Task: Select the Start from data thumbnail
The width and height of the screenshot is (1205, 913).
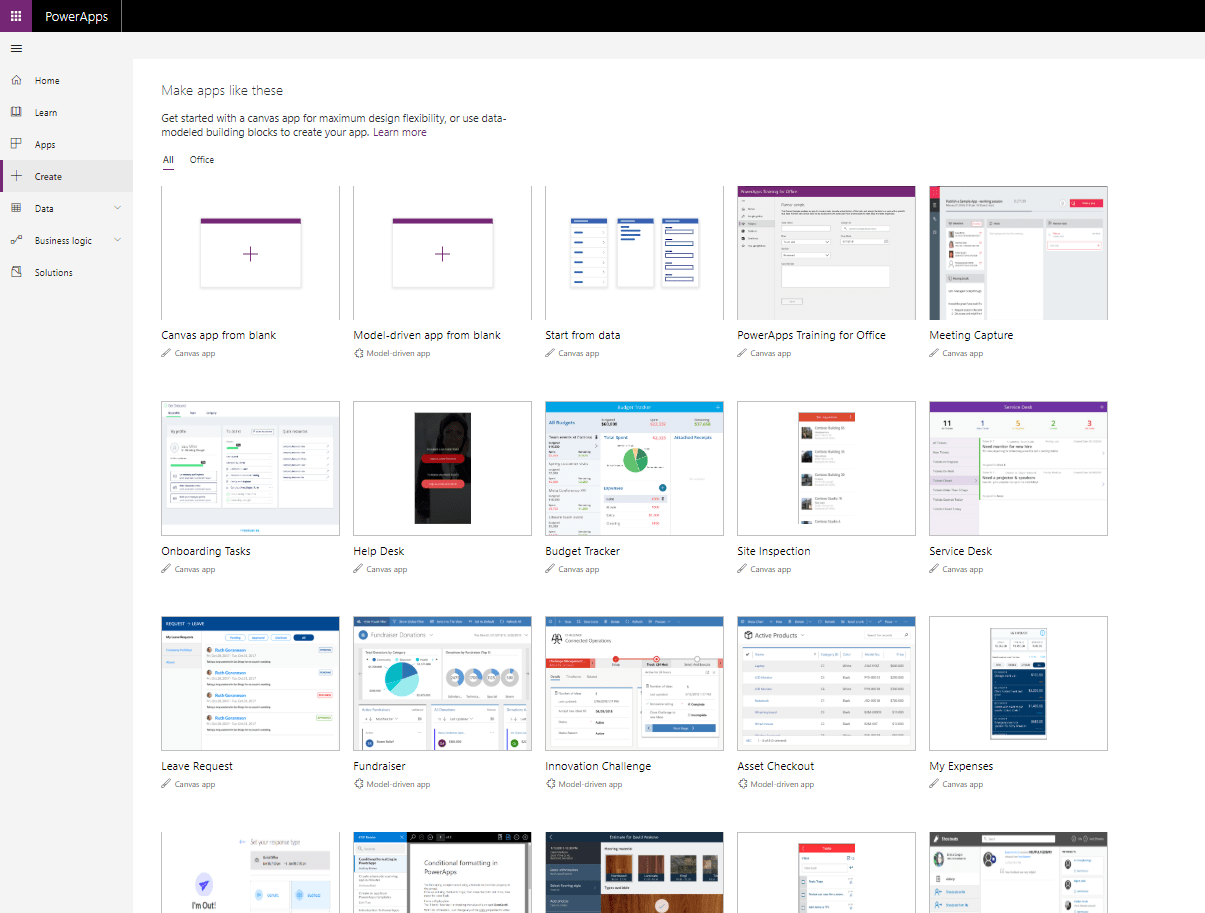Action: pos(634,253)
